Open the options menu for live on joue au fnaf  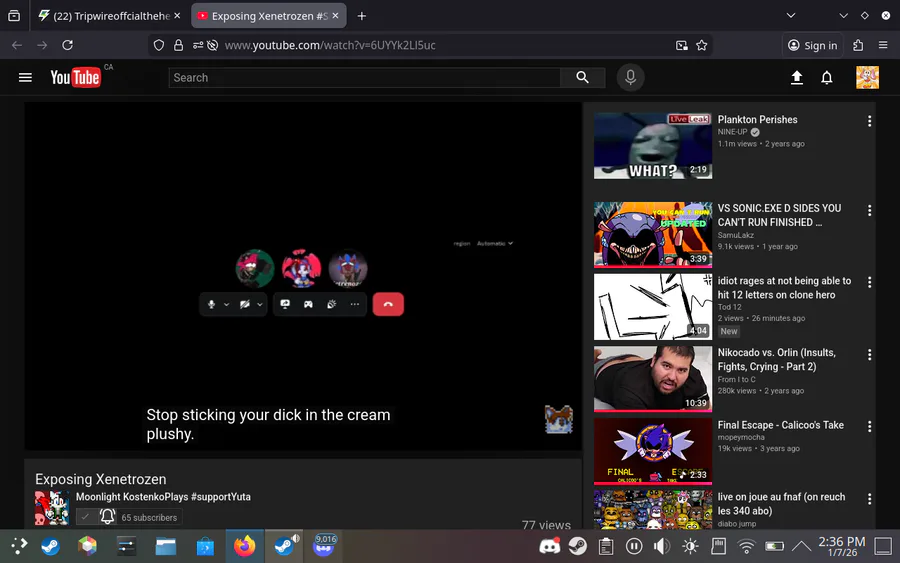(x=870, y=499)
